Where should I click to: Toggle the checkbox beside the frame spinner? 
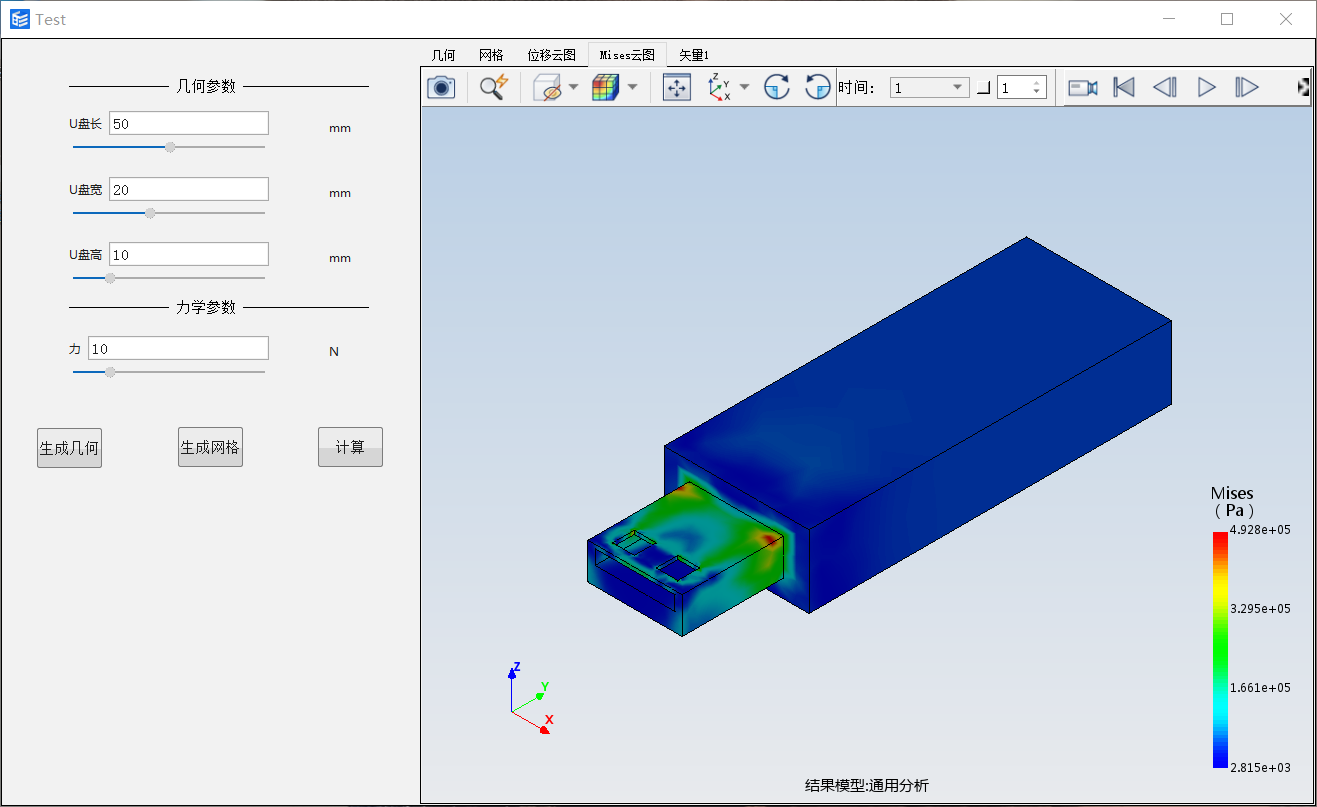pyautogui.click(x=983, y=88)
